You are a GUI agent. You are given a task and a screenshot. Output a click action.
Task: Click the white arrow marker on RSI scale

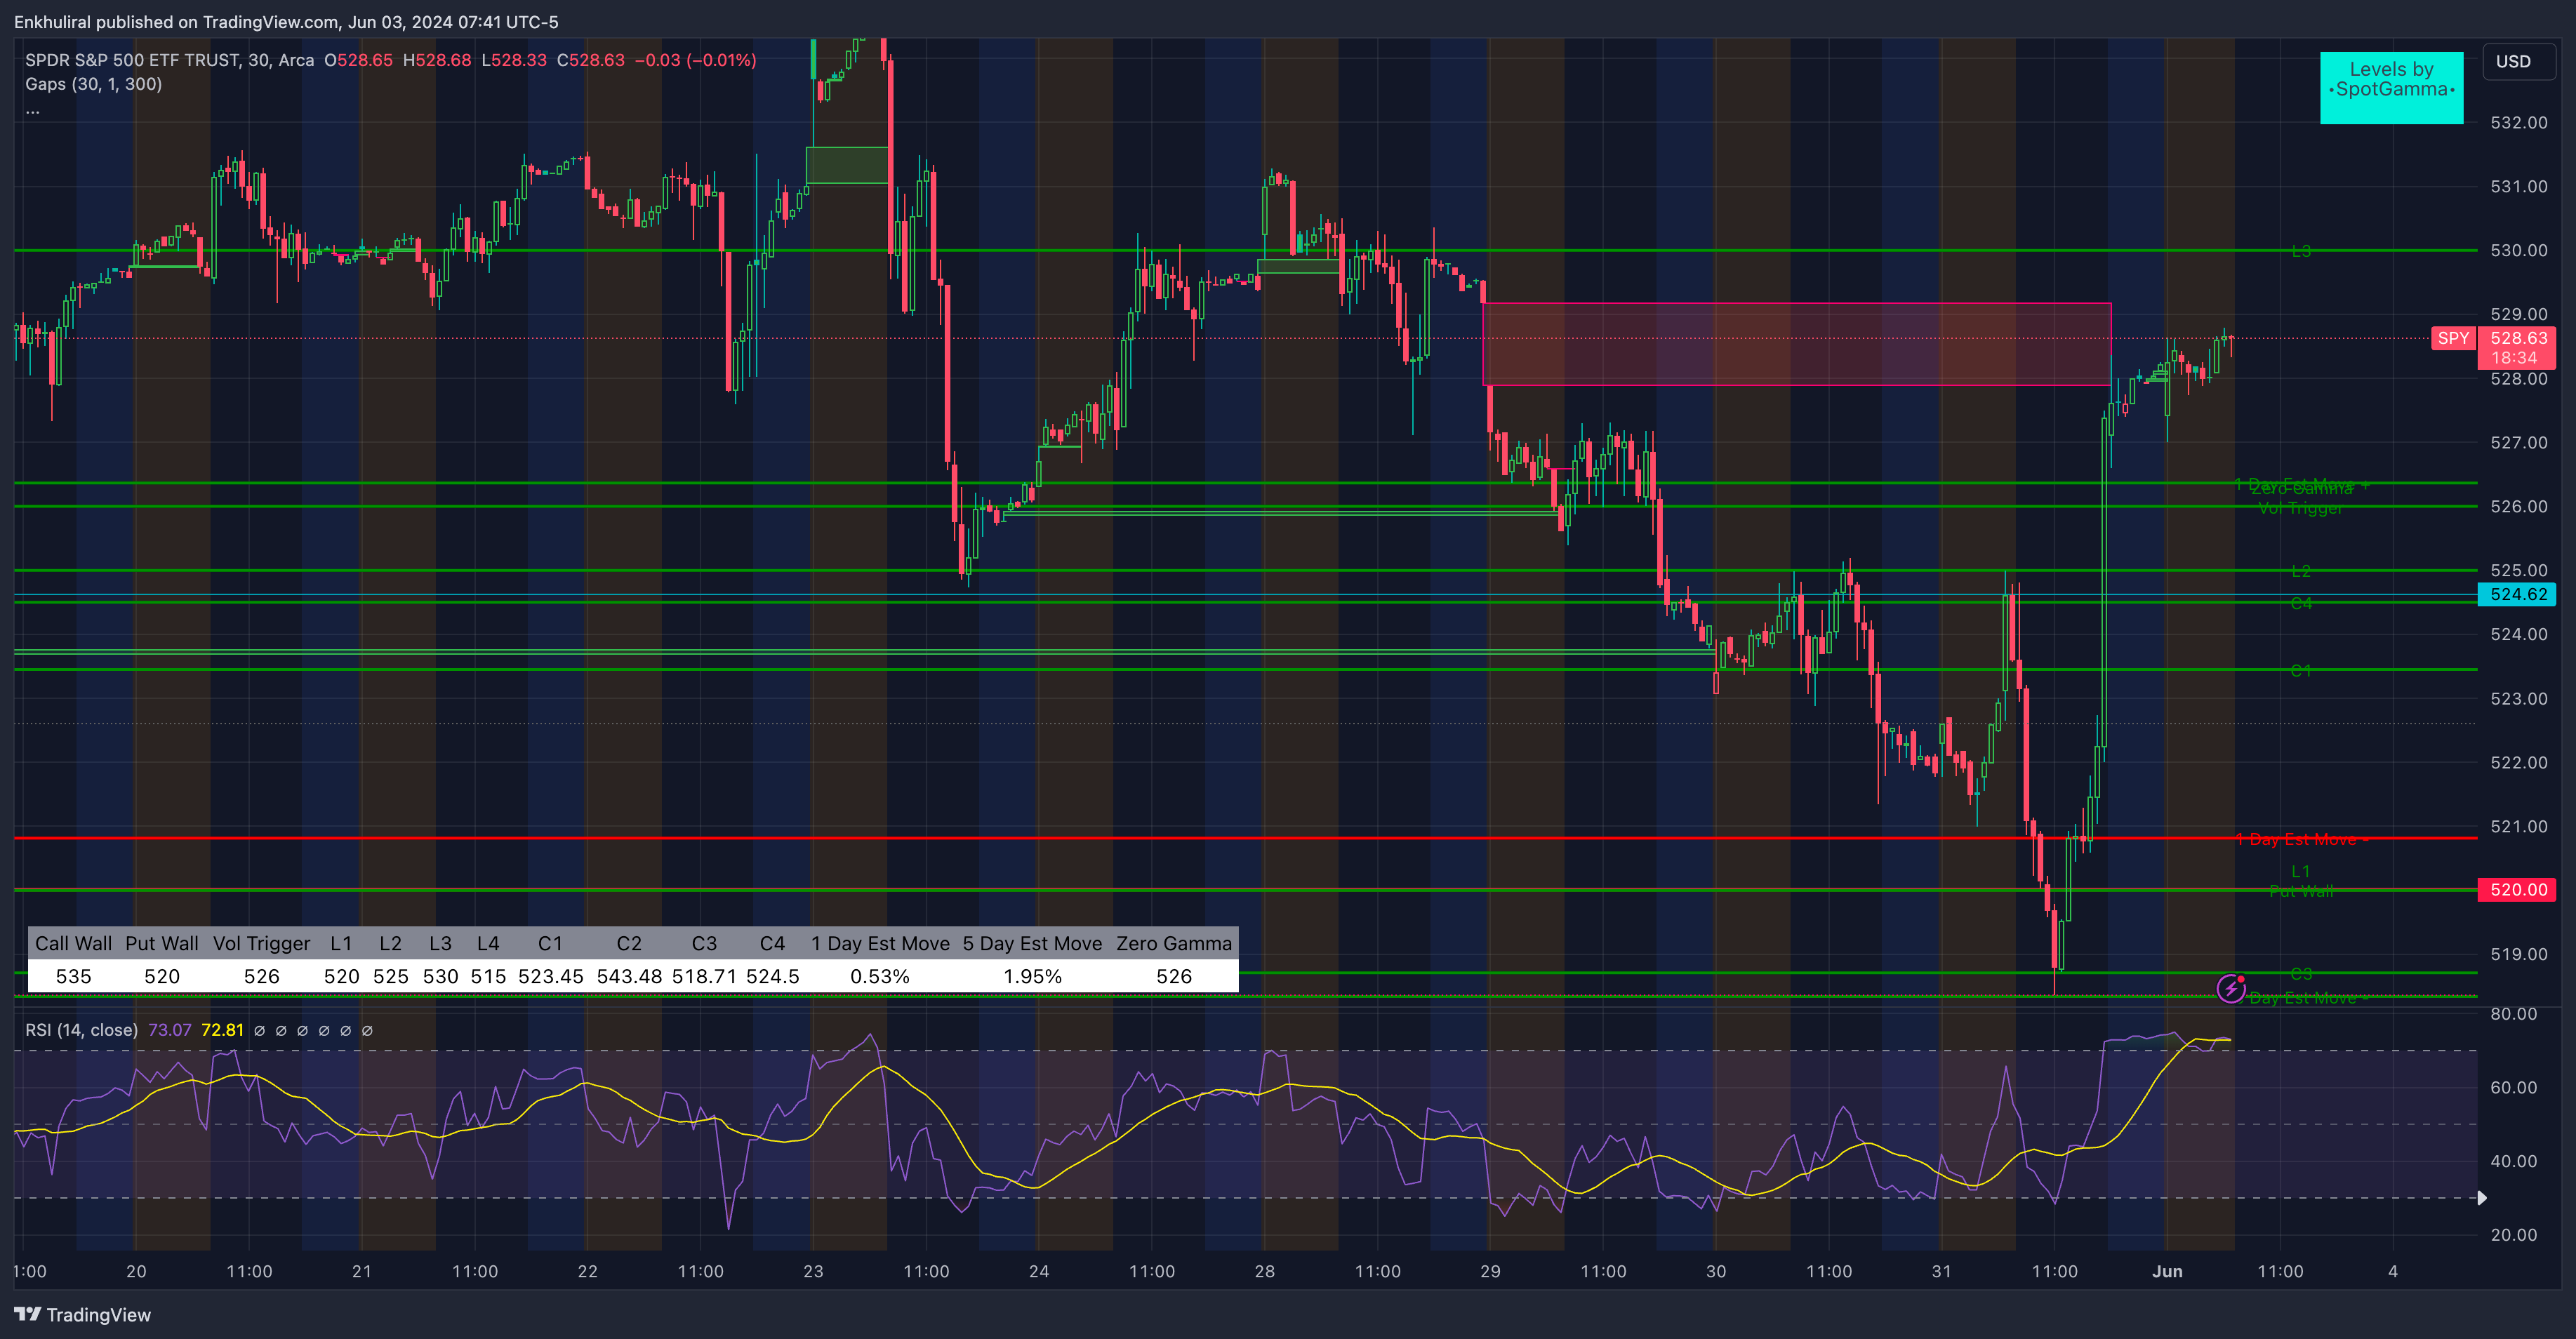click(x=2481, y=1197)
